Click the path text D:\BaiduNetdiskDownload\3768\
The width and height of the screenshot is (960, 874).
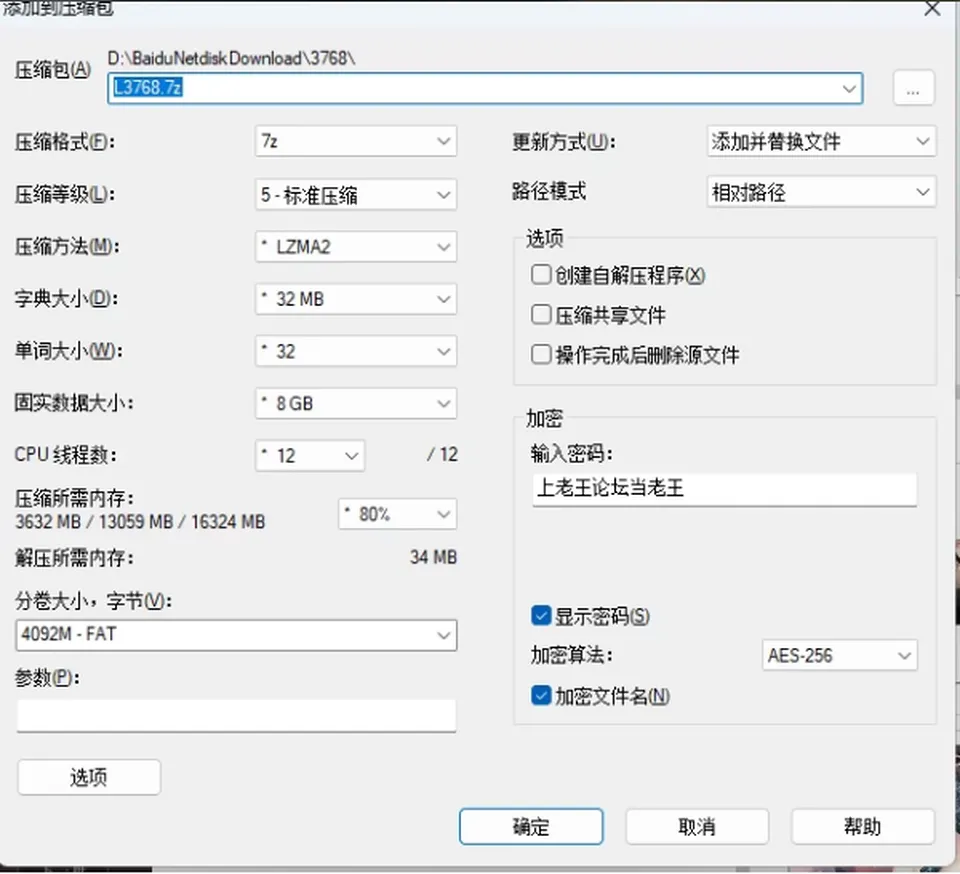[x=231, y=58]
